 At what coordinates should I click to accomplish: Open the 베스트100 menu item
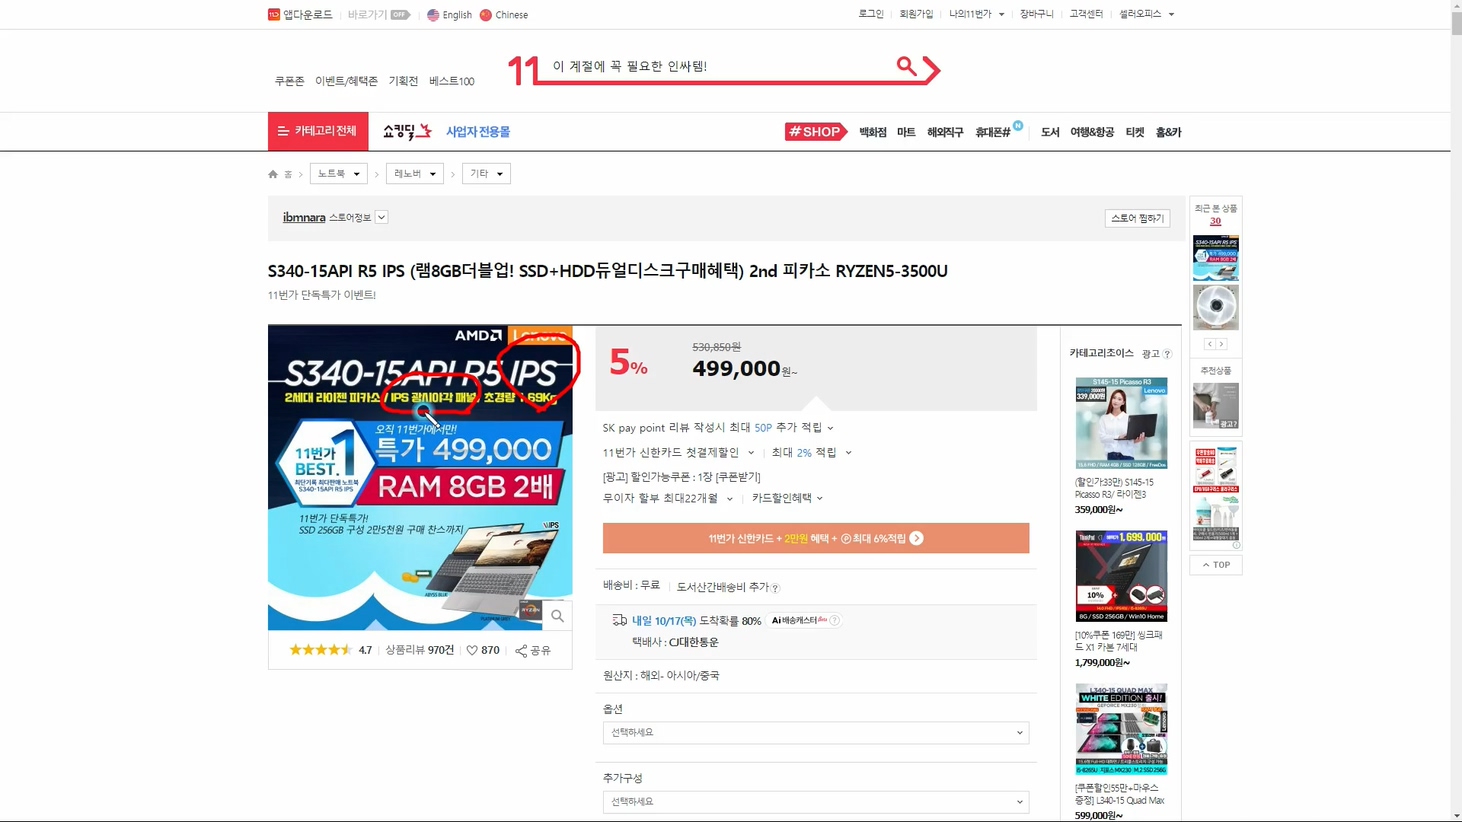click(452, 81)
